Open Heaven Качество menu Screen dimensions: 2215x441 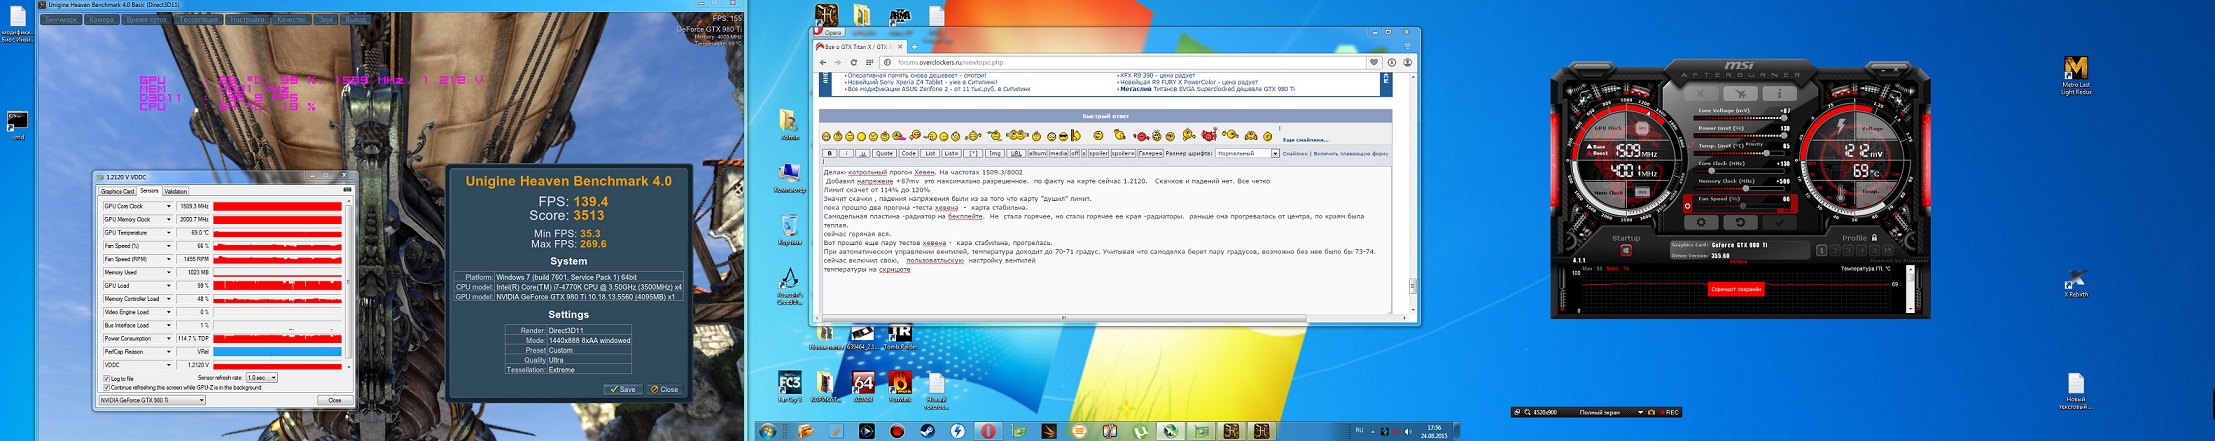point(291,19)
